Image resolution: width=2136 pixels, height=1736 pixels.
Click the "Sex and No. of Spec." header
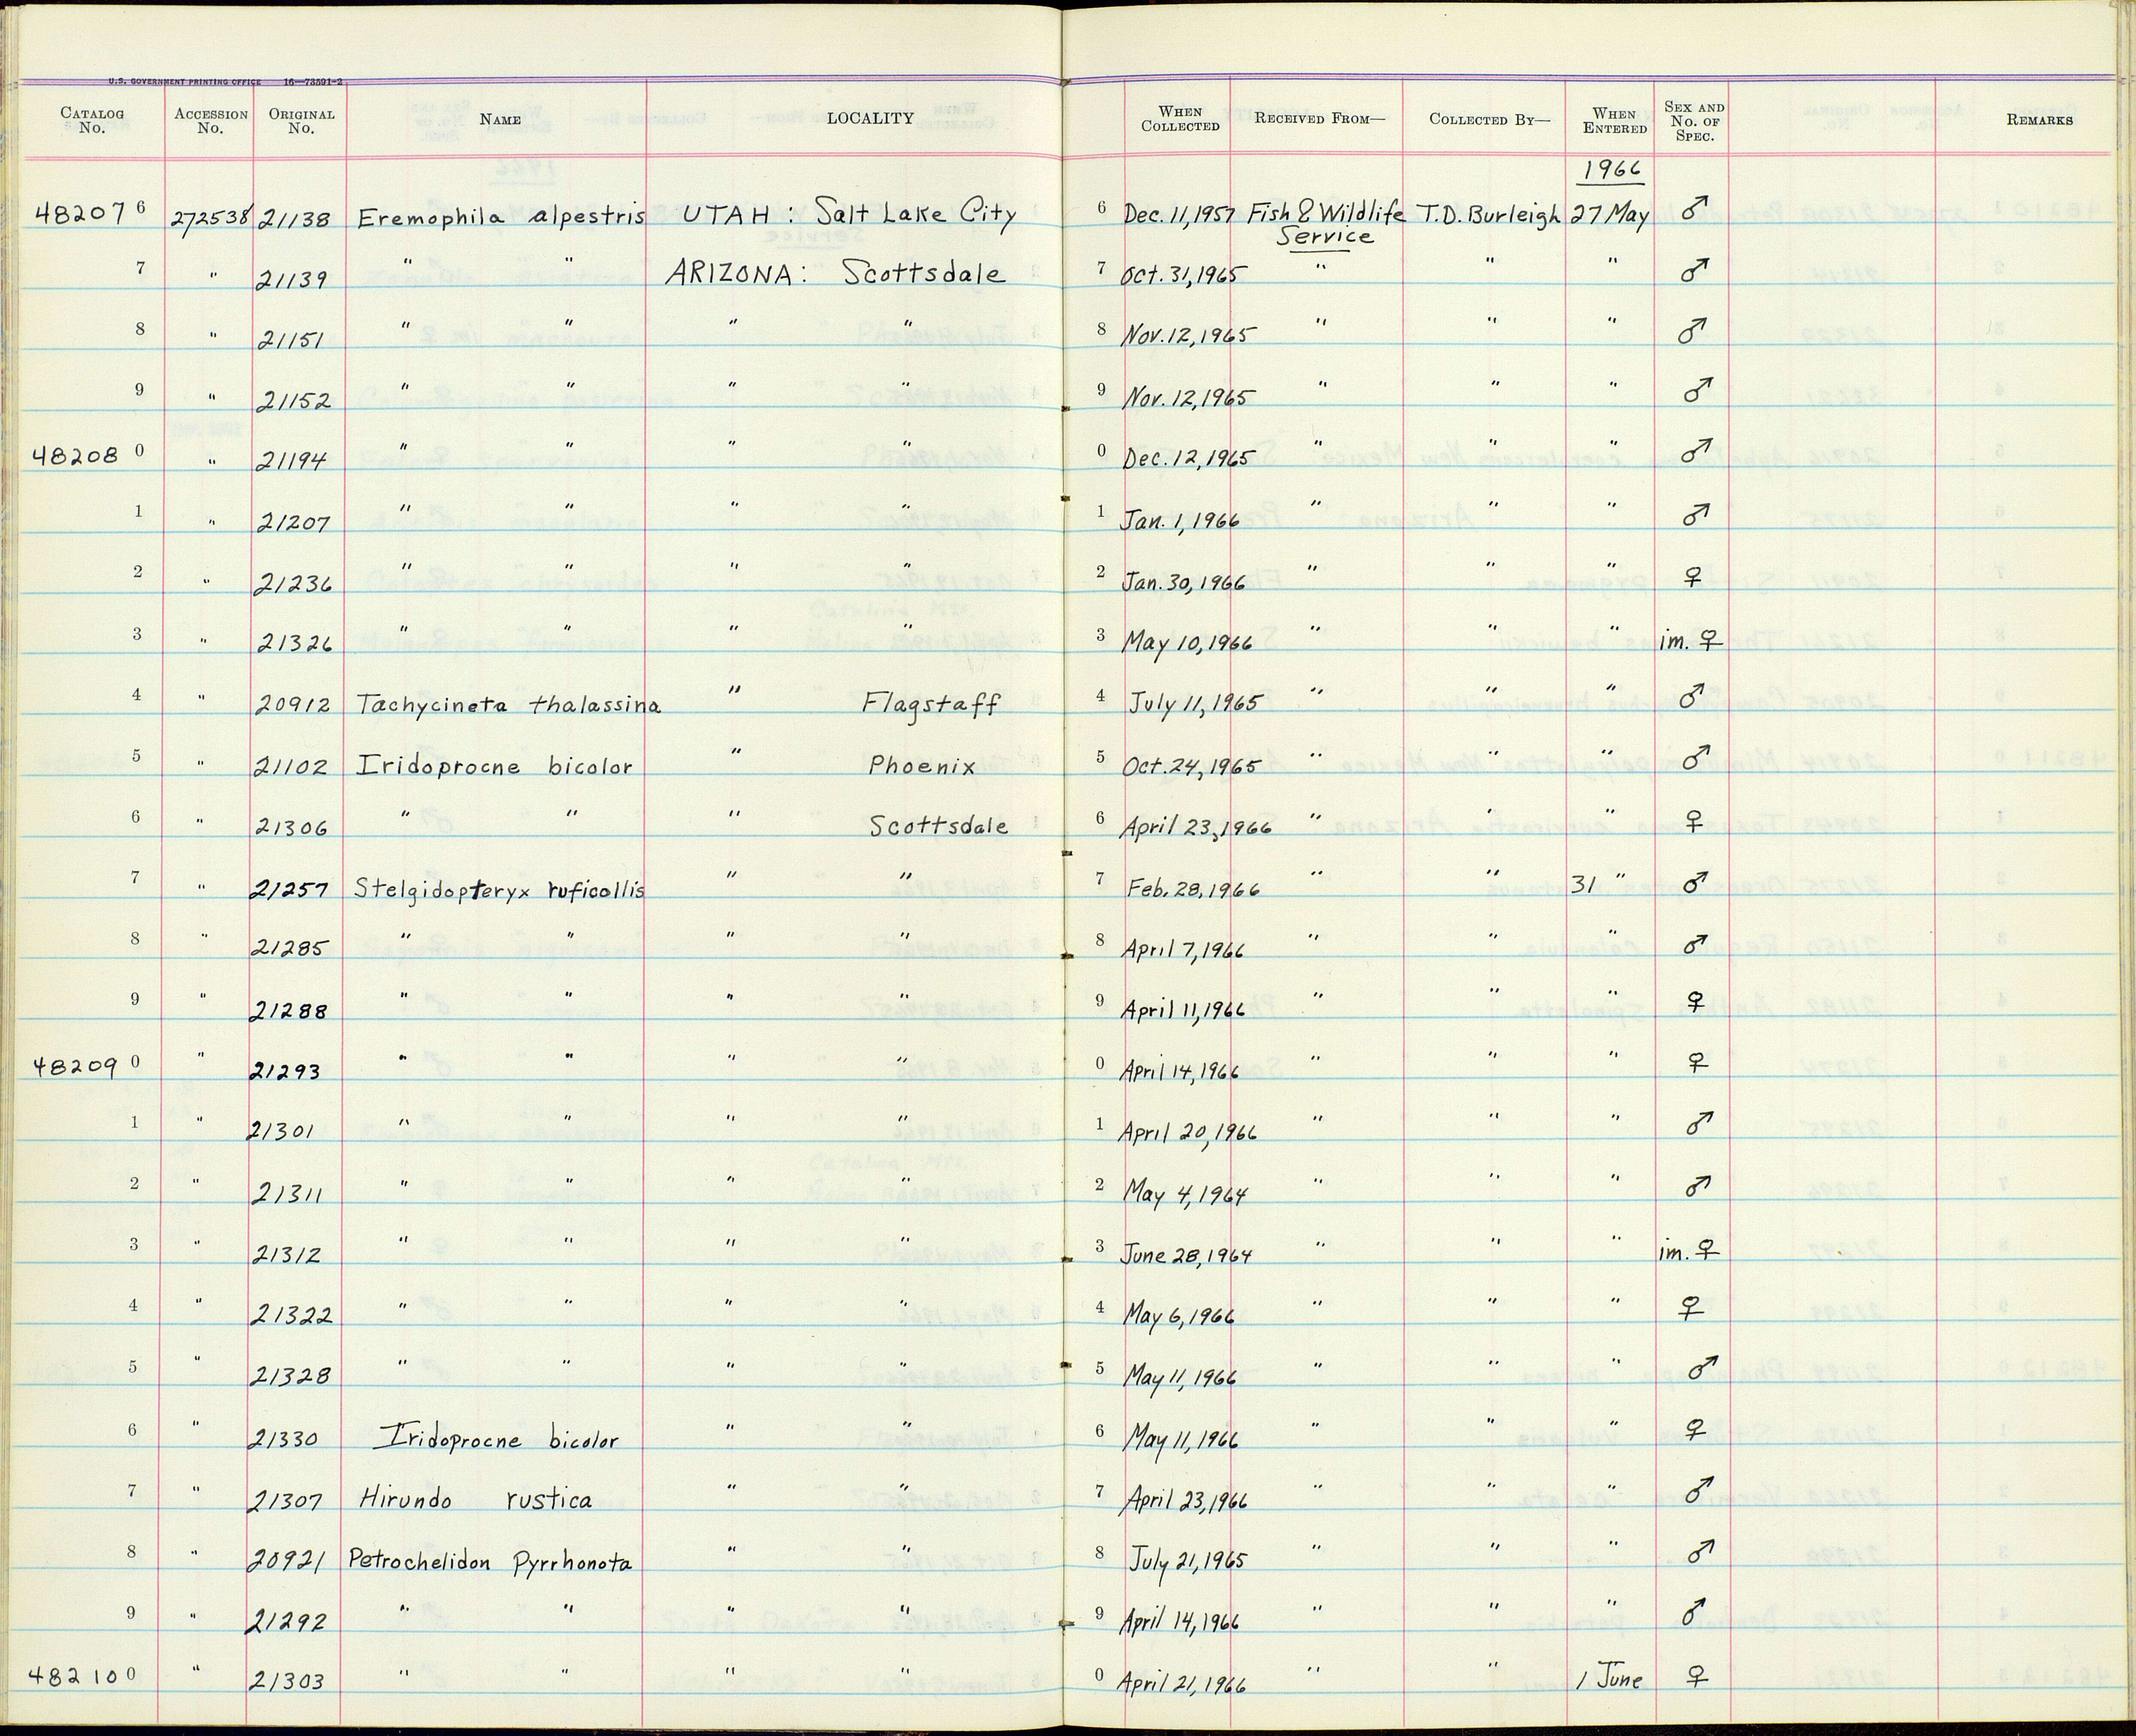1694,121
